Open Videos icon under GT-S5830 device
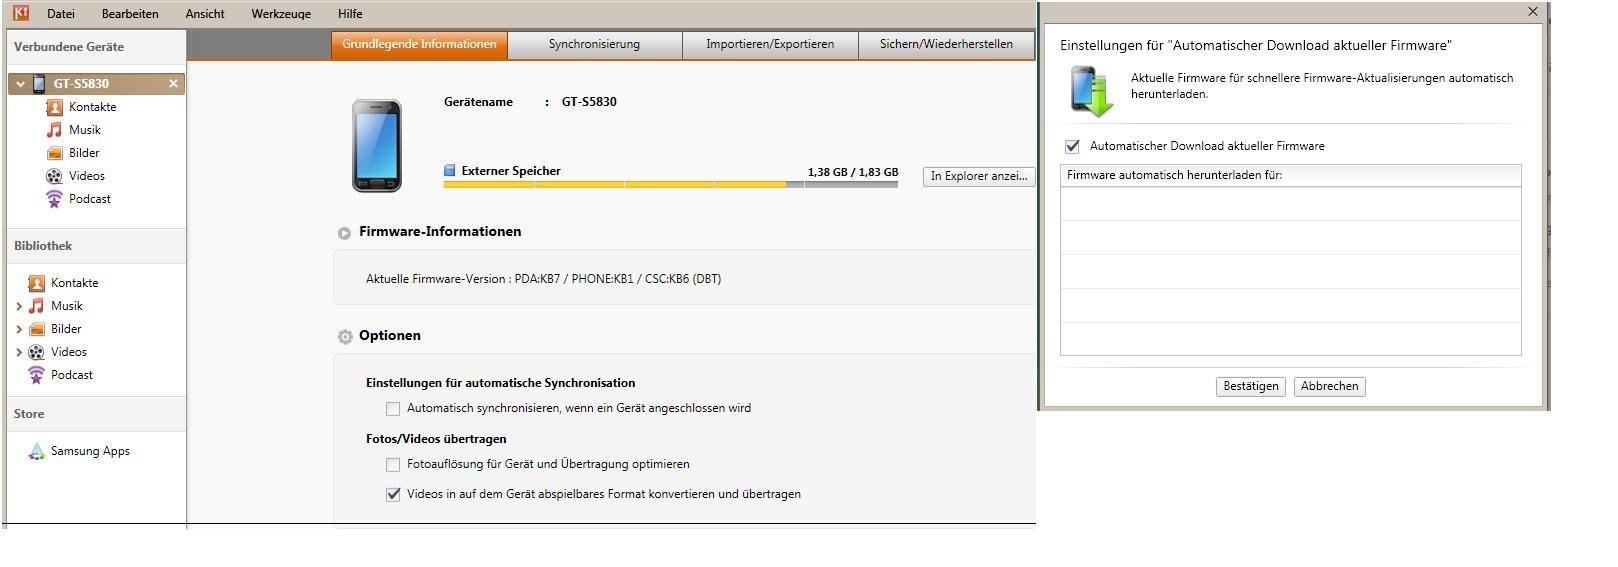Image resolution: width=1618 pixels, height=567 pixels. (55, 176)
